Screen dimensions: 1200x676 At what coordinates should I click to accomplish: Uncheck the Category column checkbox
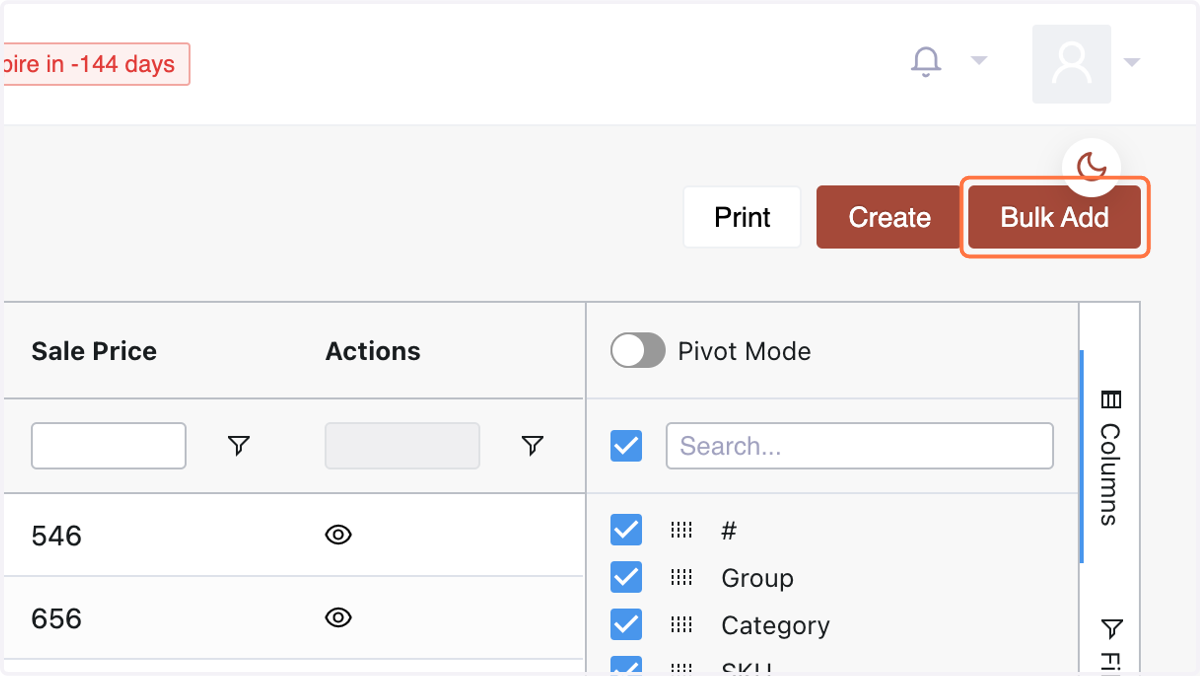point(626,625)
